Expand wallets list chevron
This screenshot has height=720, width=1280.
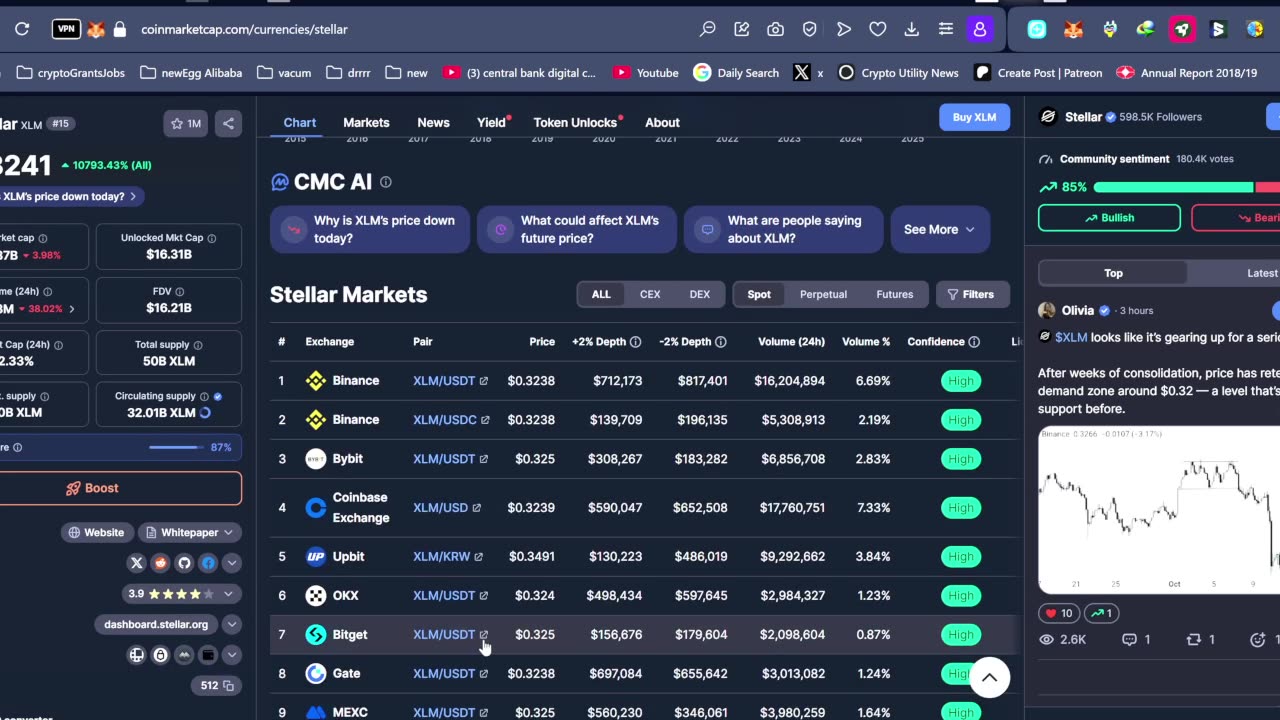pyautogui.click(x=231, y=655)
